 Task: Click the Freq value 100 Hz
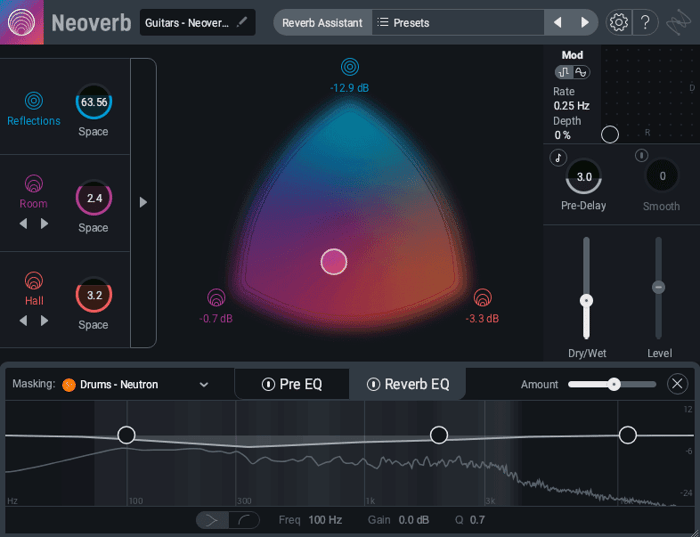click(x=325, y=520)
